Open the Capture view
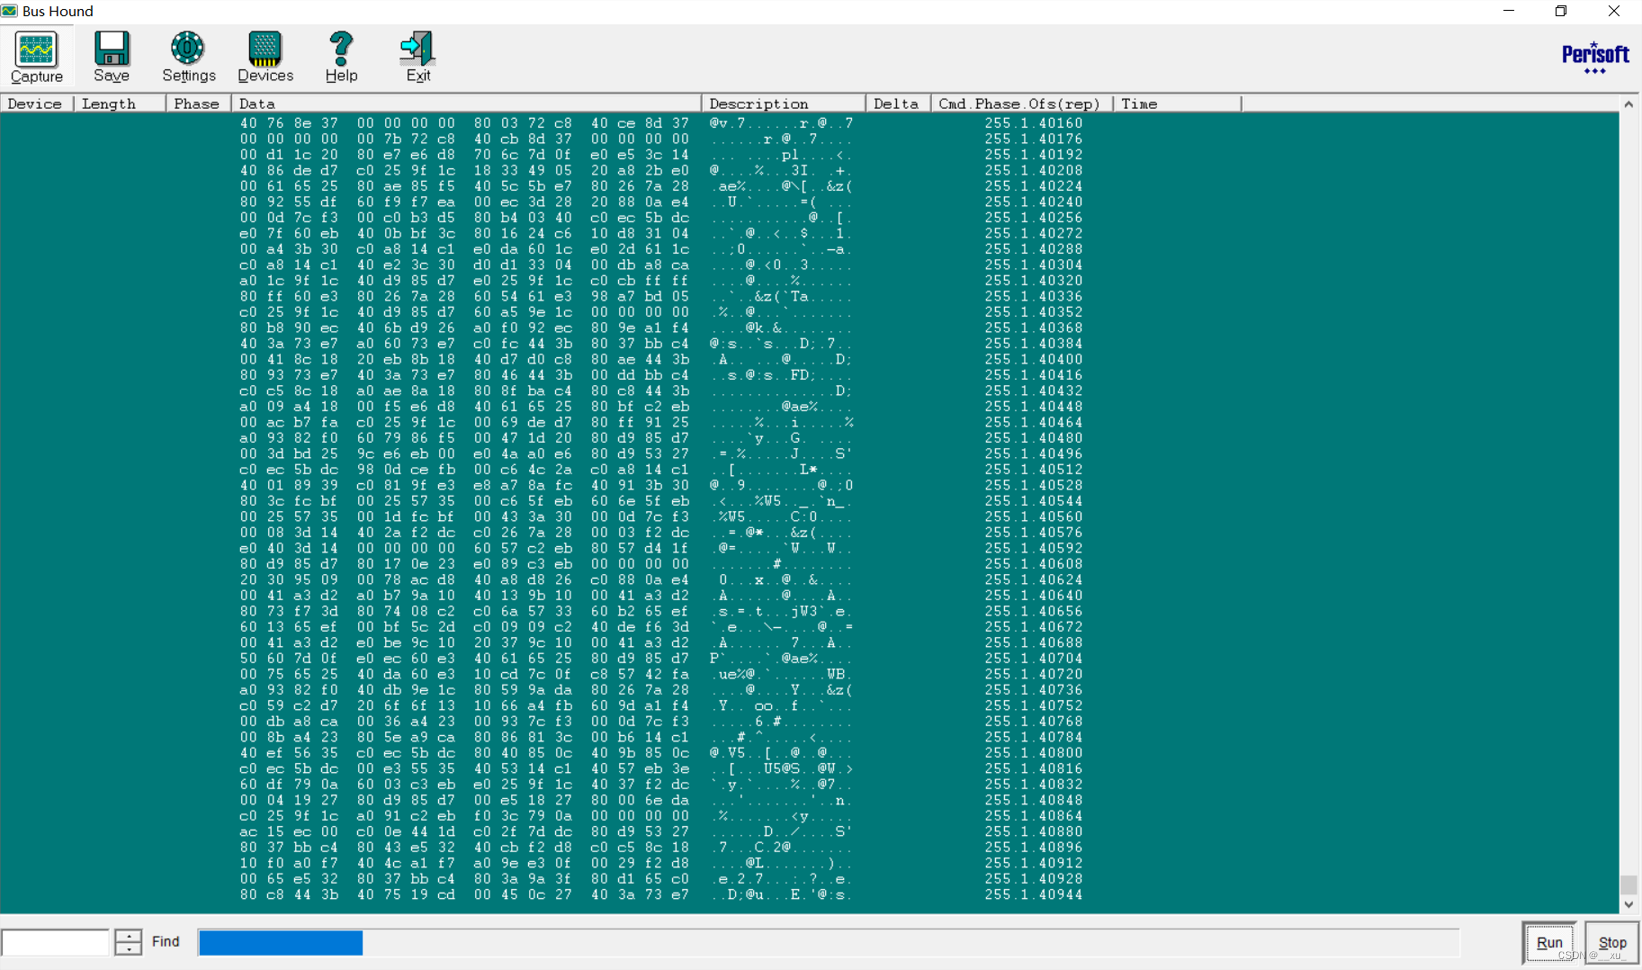Screen dimensions: 1642x970 (x=37, y=57)
